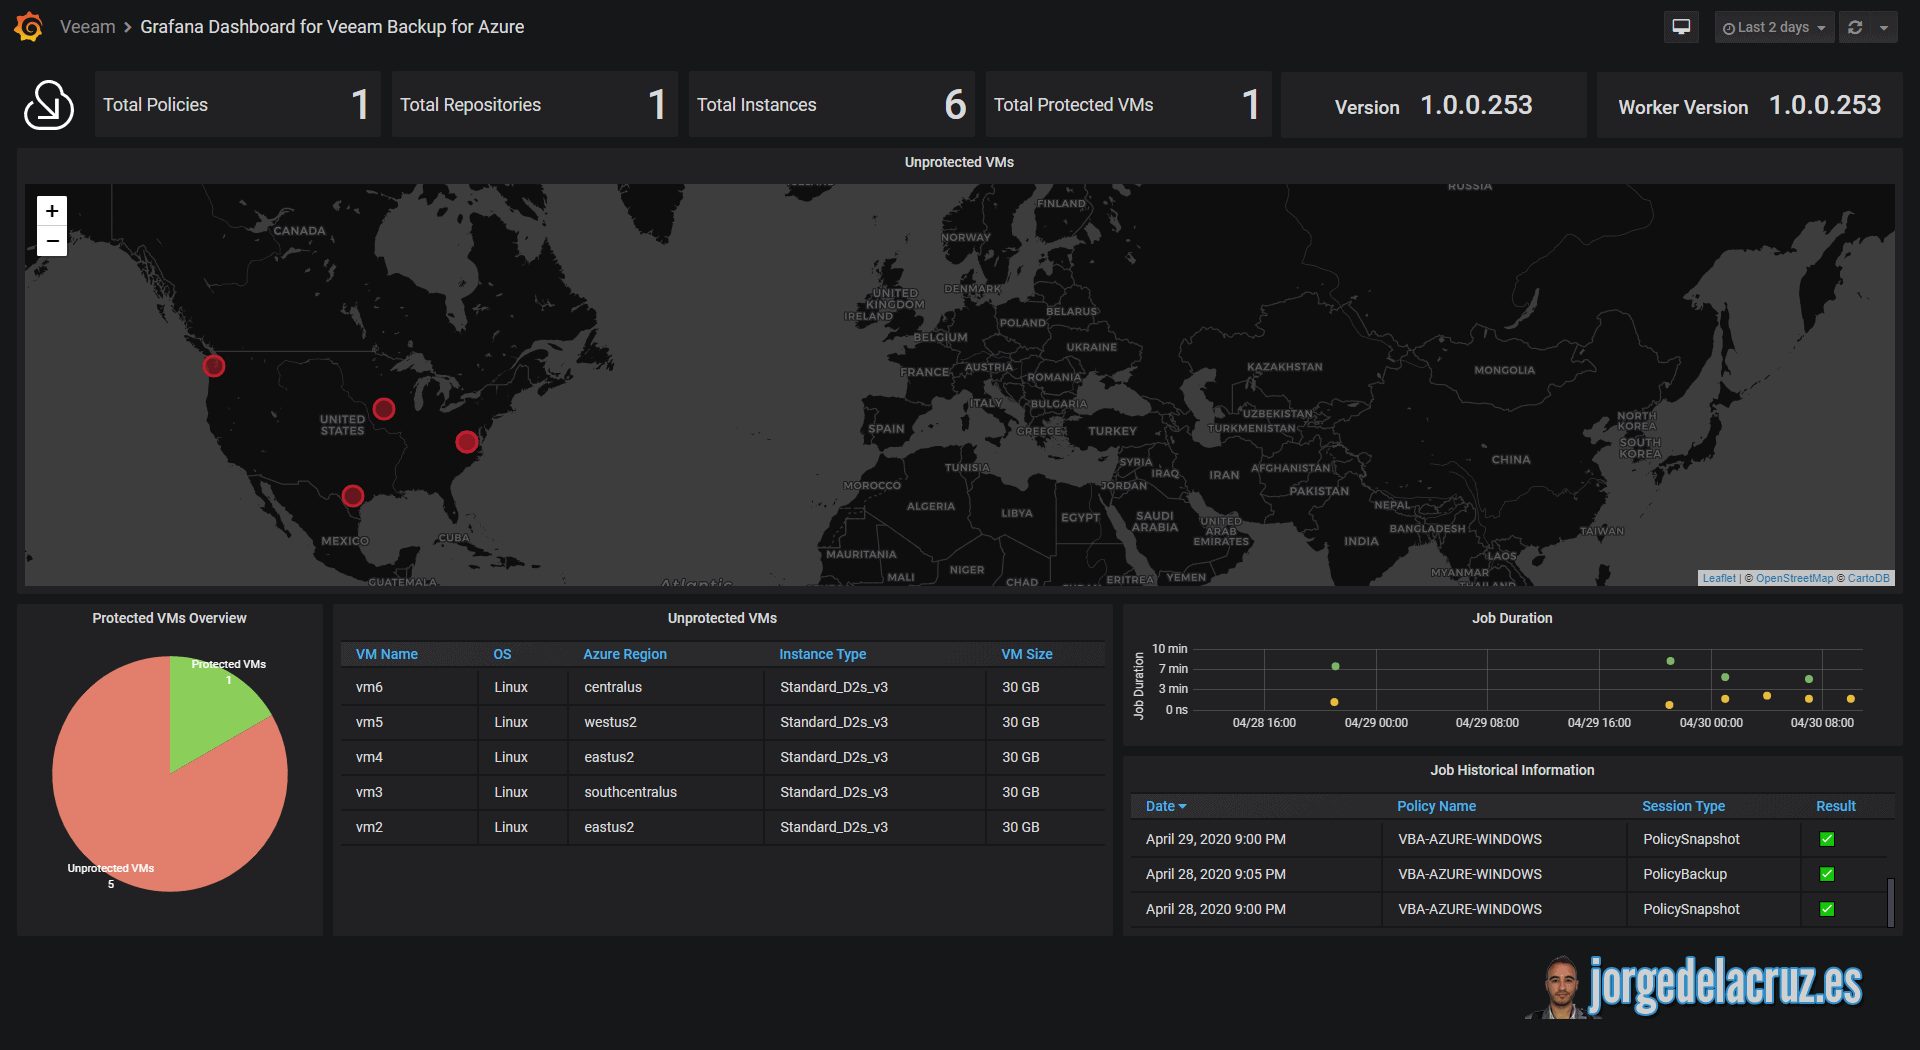Open the Unprotected VMs table panel title
This screenshot has height=1050, width=1920.
click(722, 618)
